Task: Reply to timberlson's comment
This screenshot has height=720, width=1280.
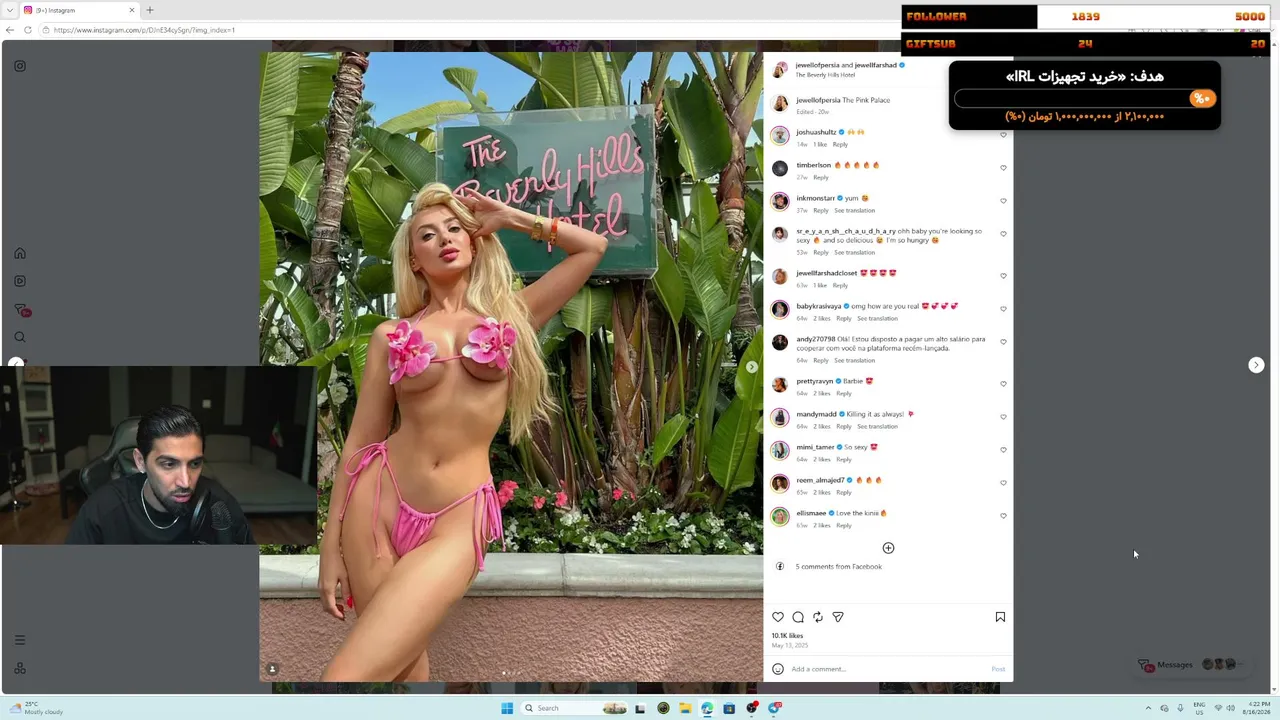Action: click(x=820, y=177)
